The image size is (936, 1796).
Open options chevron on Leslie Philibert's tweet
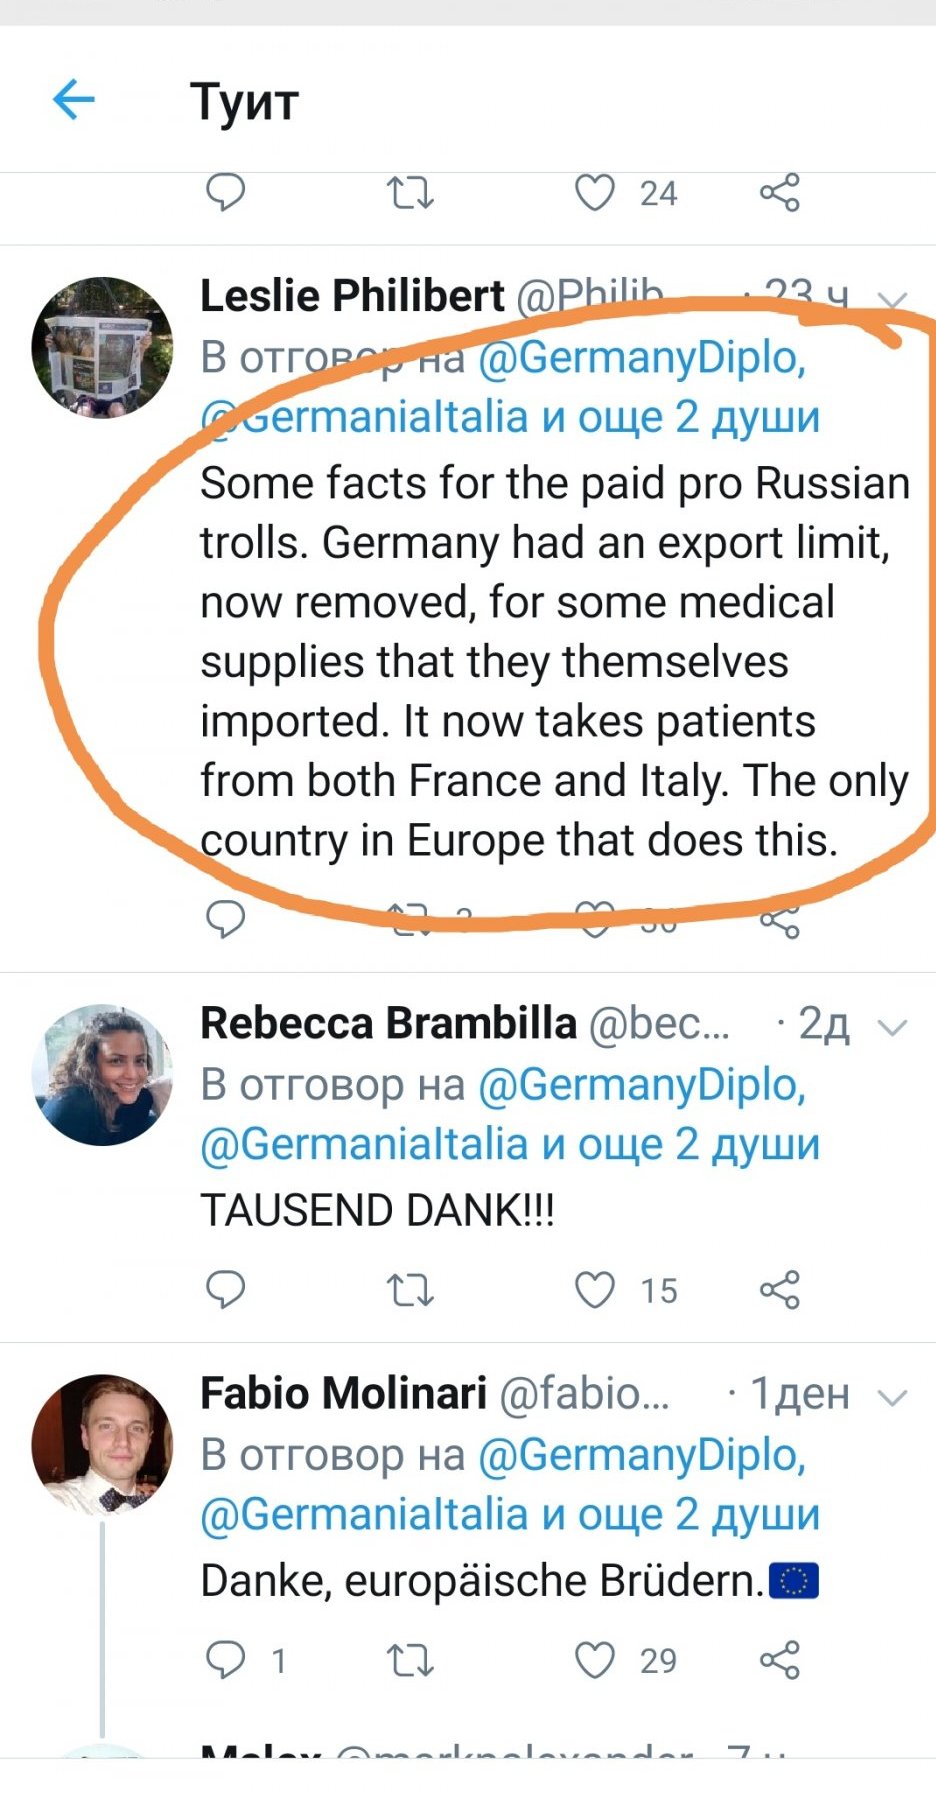(891, 300)
